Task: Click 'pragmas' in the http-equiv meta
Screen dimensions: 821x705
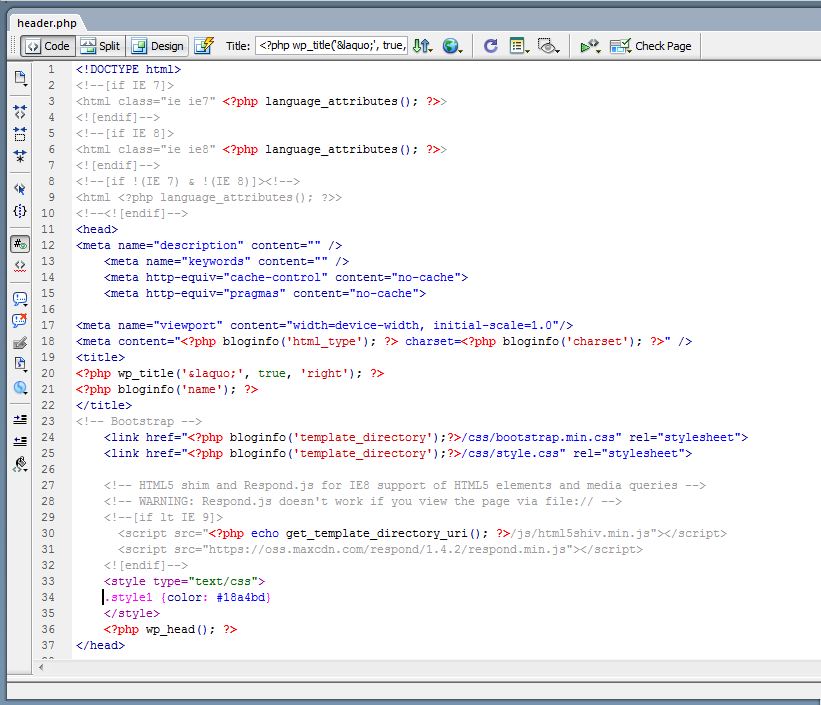Action: click(x=254, y=293)
